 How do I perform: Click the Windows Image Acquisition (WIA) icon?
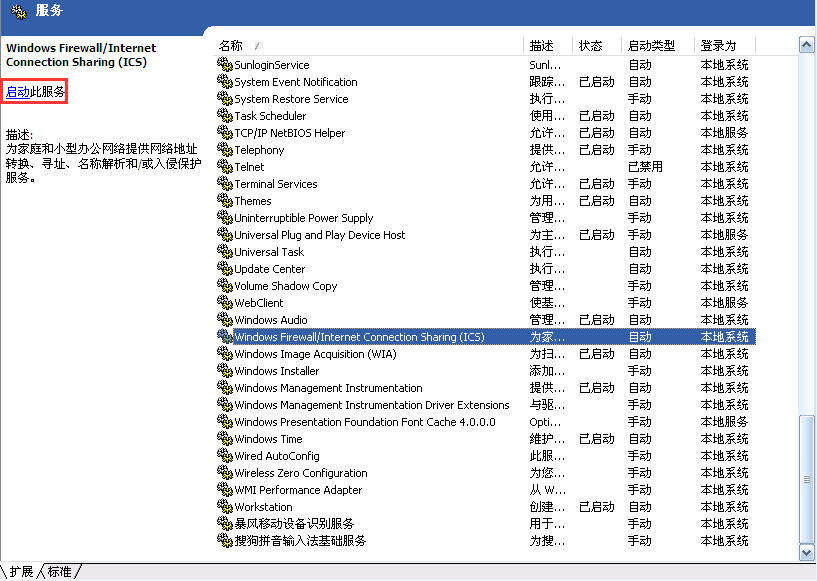(x=225, y=354)
